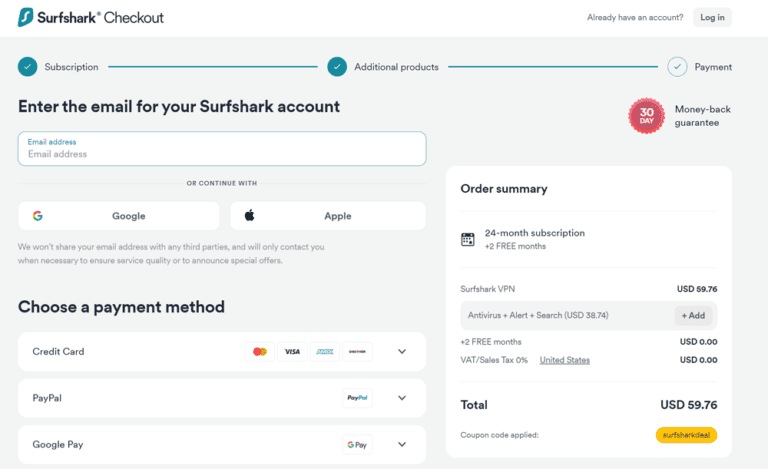The image size is (768, 469).
Task: Expand the Credit Card payment option
Action: coord(402,352)
